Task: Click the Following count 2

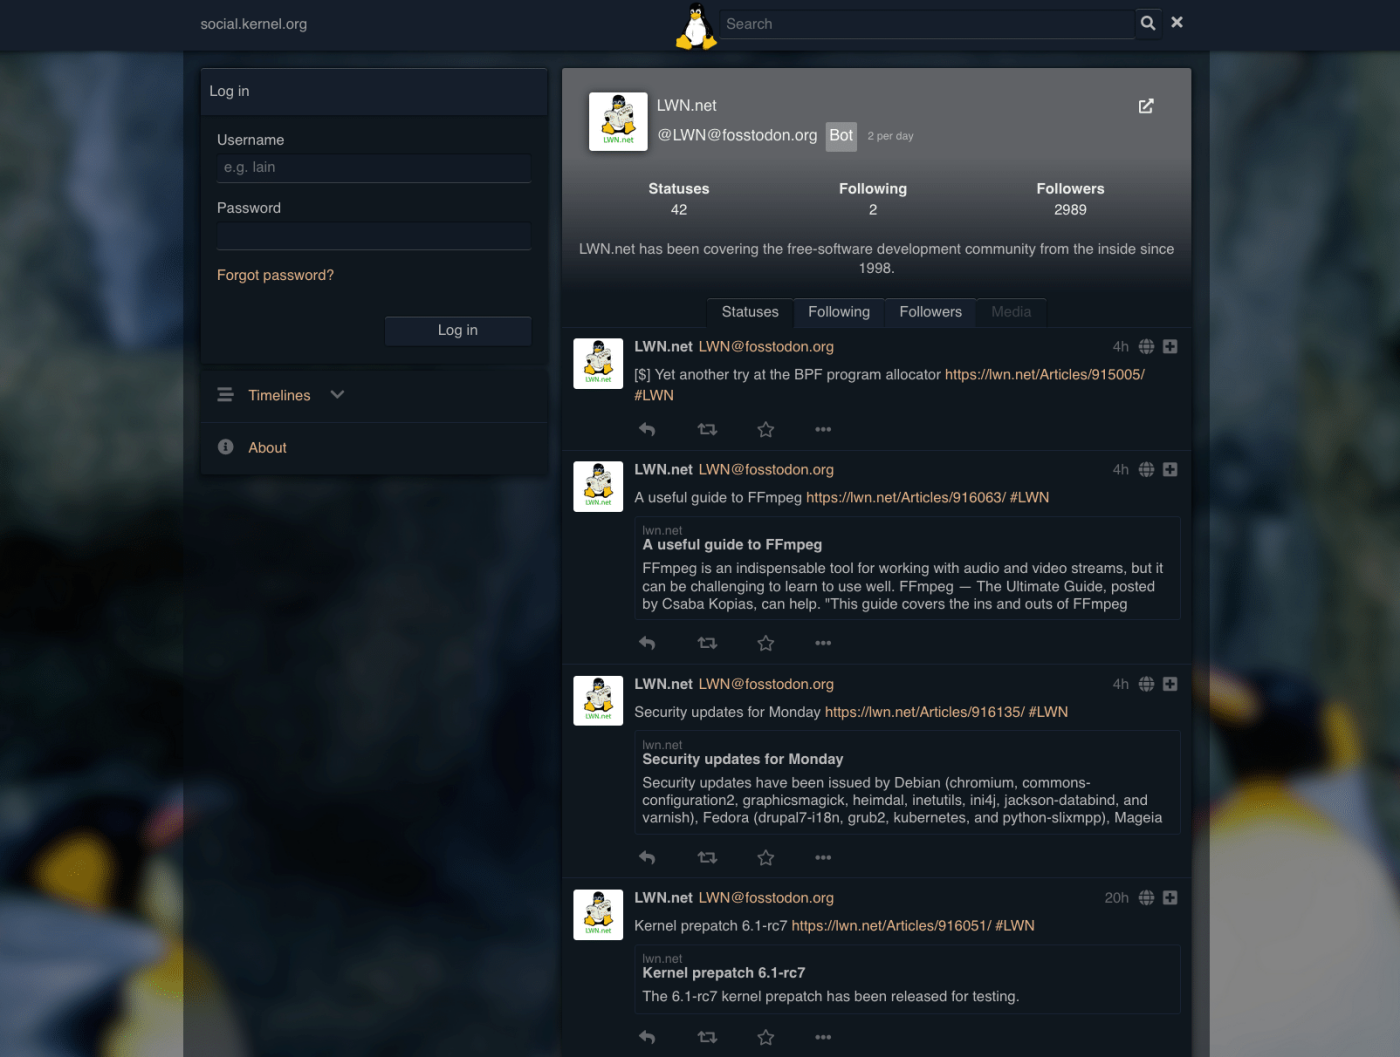Action: click(873, 210)
